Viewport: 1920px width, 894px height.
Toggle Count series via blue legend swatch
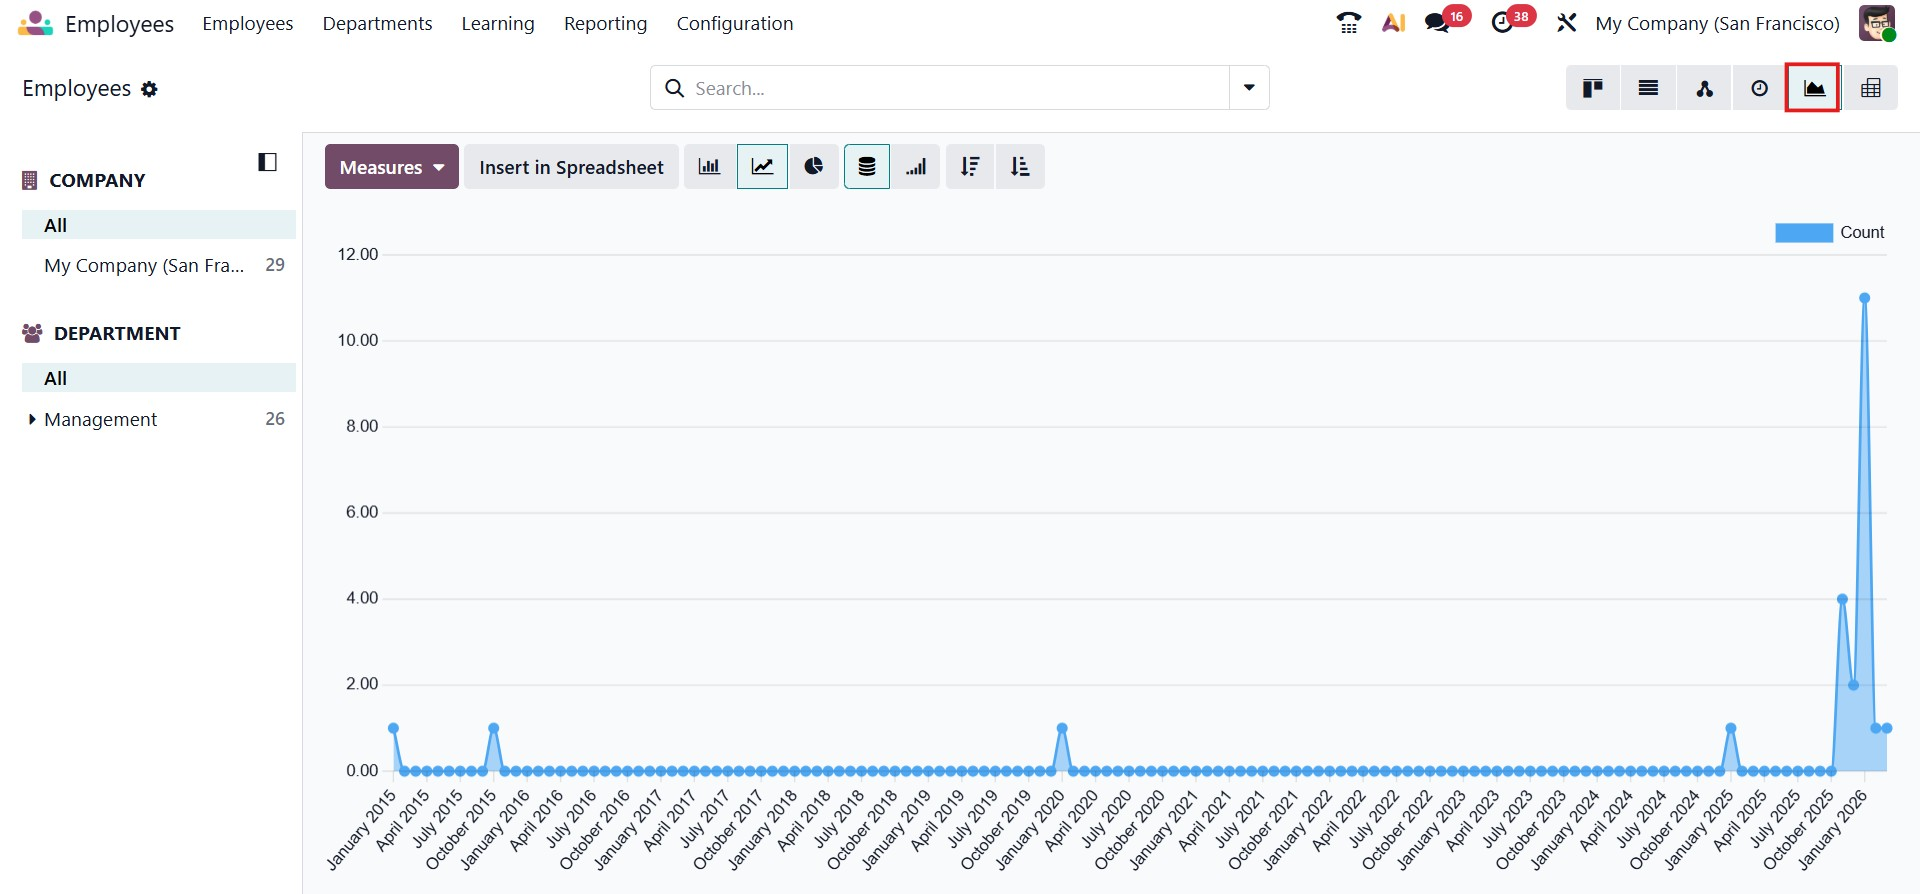[1803, 232]
